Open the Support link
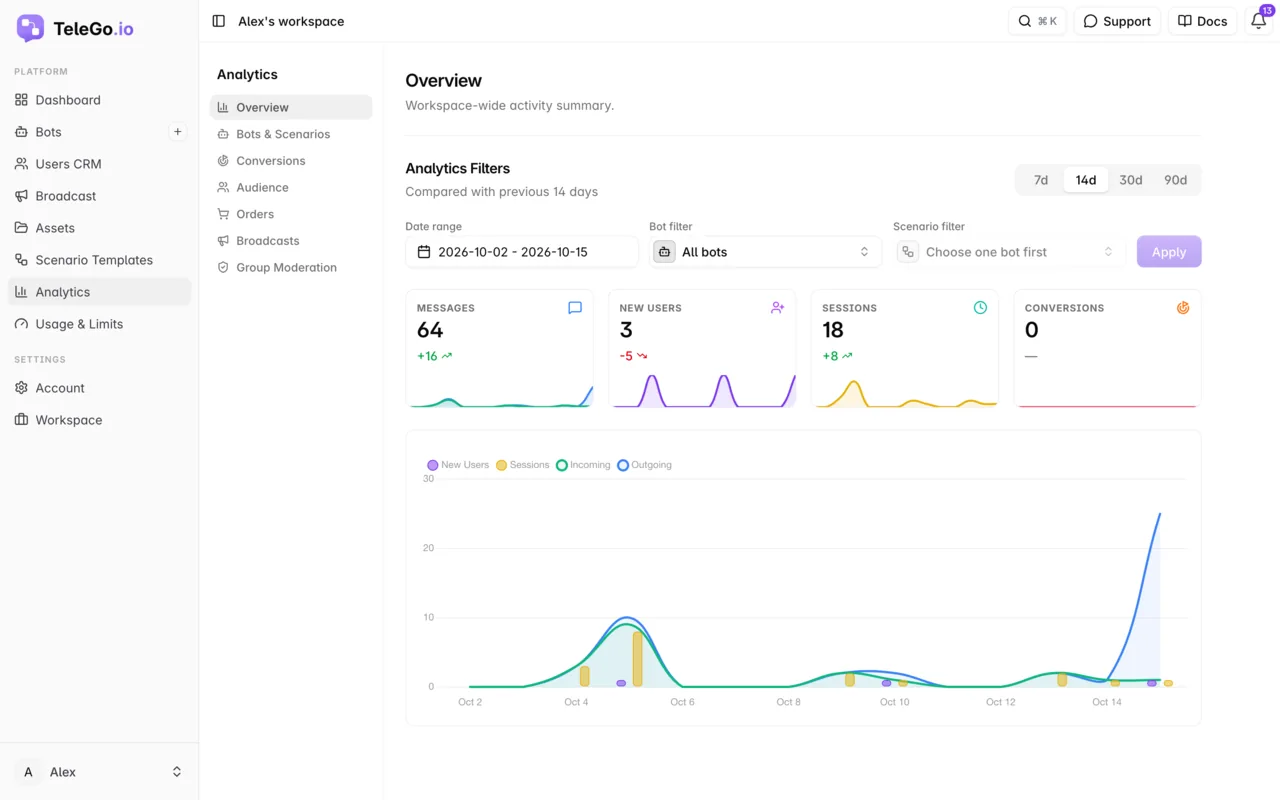 point(1117,21)
